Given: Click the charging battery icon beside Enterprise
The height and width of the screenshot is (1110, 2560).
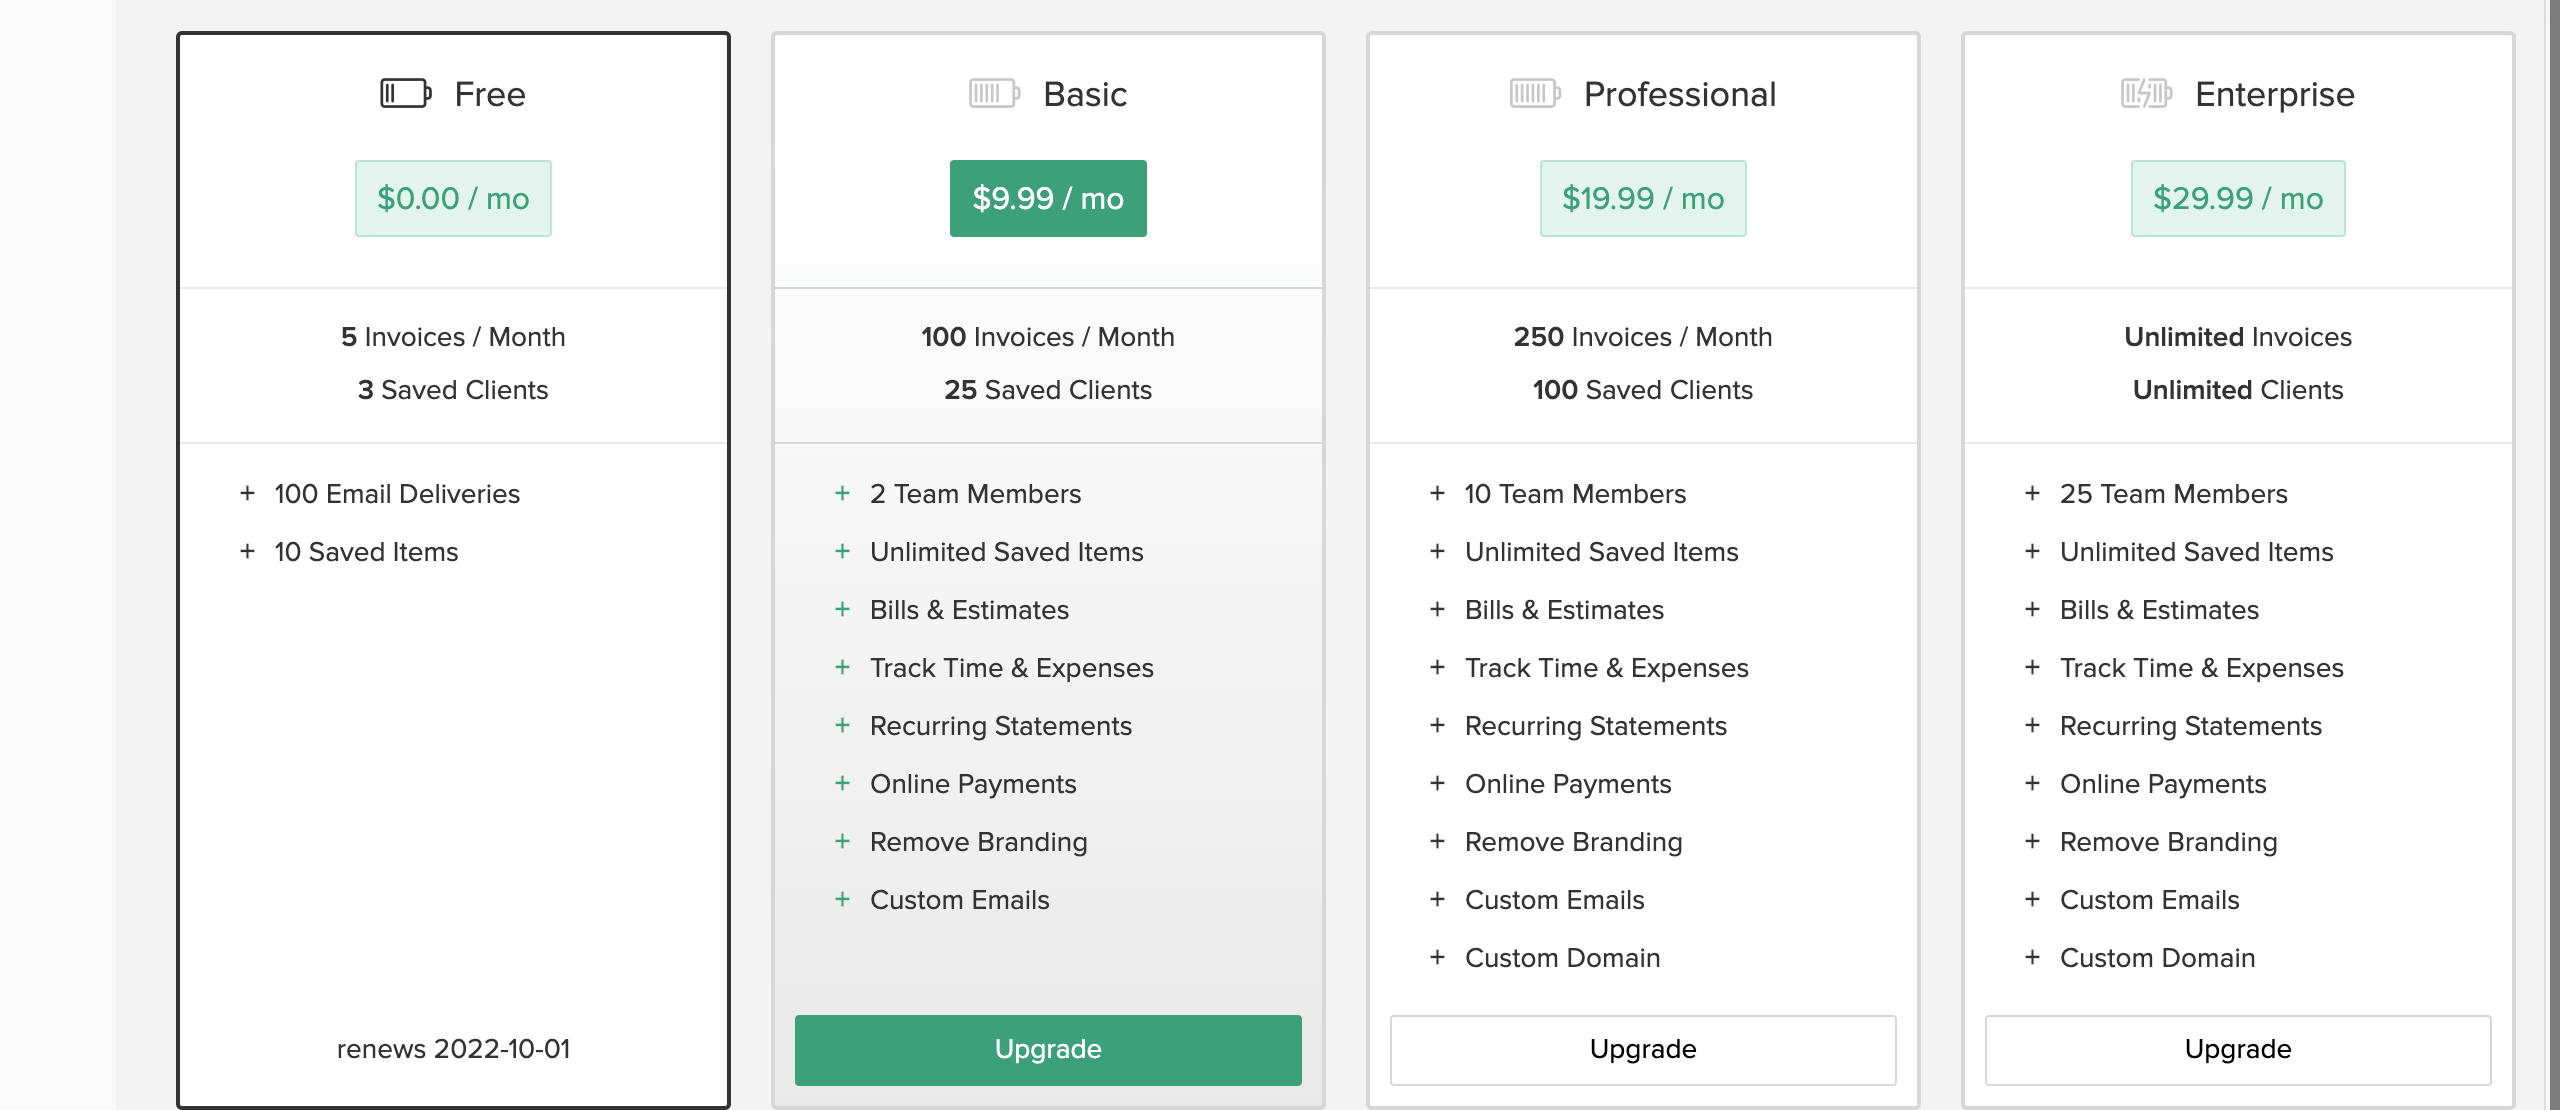Looking at the screenshot, I should click(2144, 93).
